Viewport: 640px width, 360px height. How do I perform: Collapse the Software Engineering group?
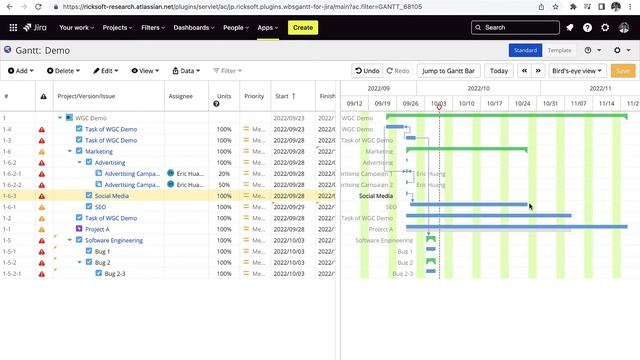(70, 240)
